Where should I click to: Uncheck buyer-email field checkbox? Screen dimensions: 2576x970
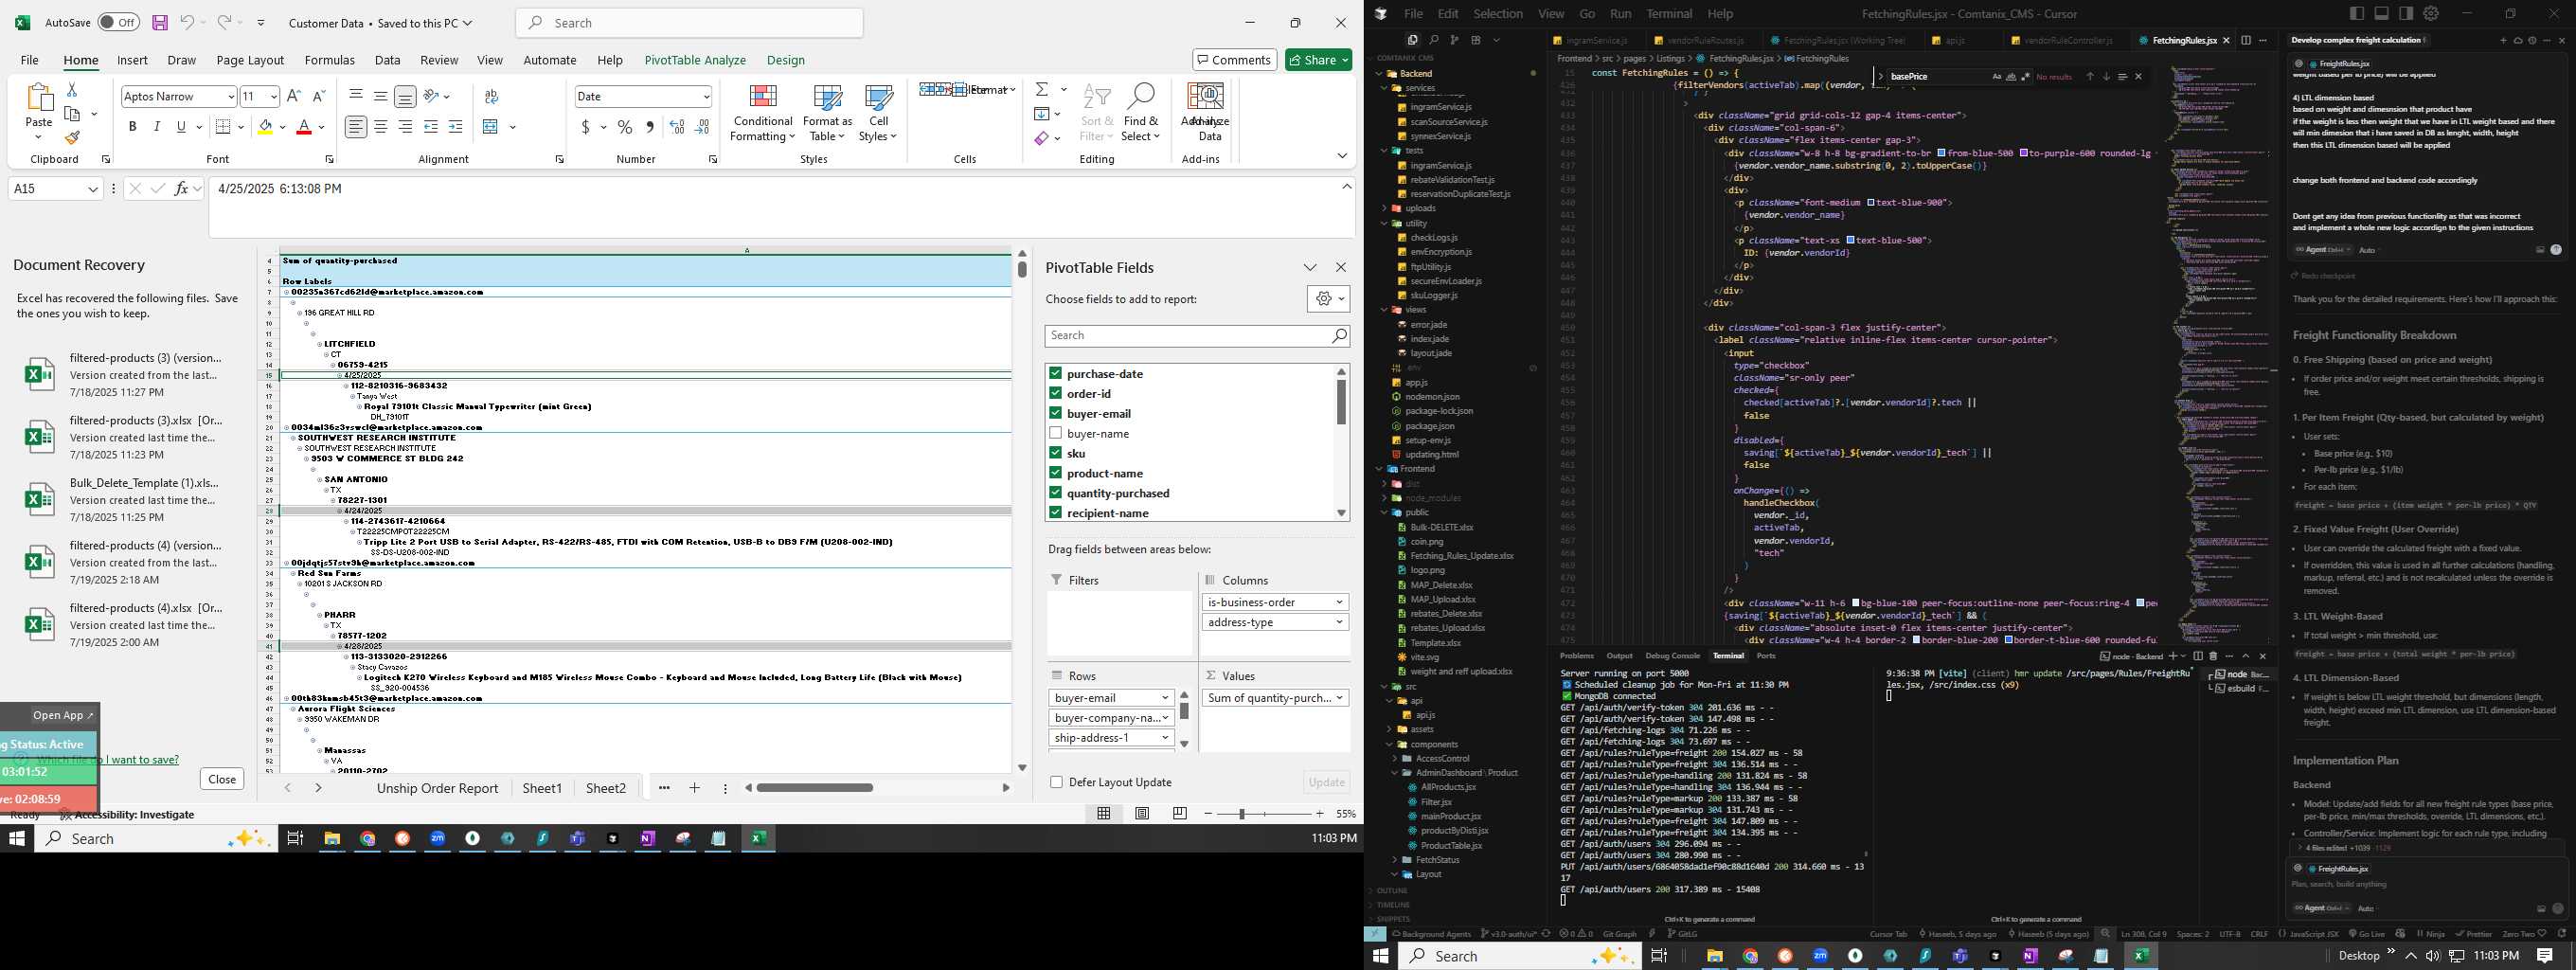pos(1055,413)
